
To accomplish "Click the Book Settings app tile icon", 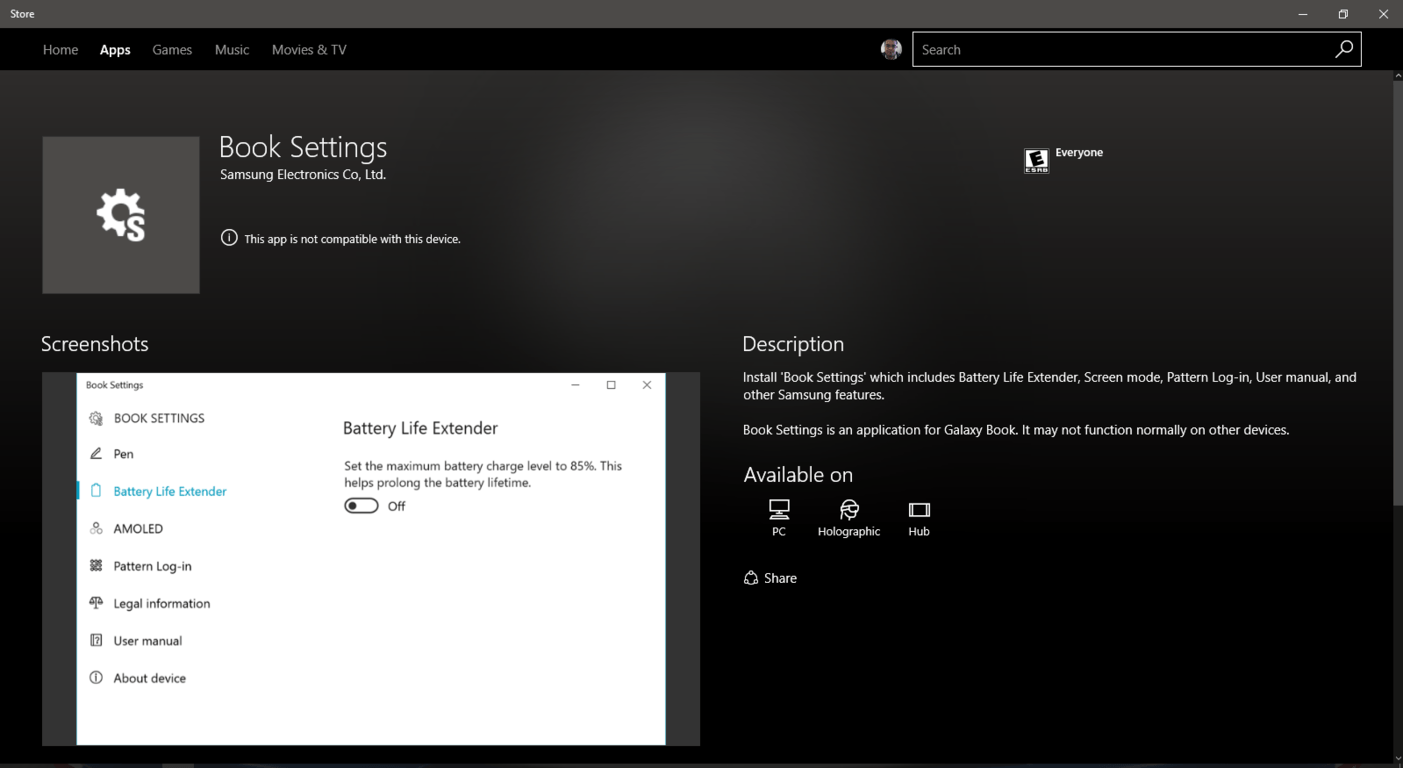I will click(x=121, y=215).
